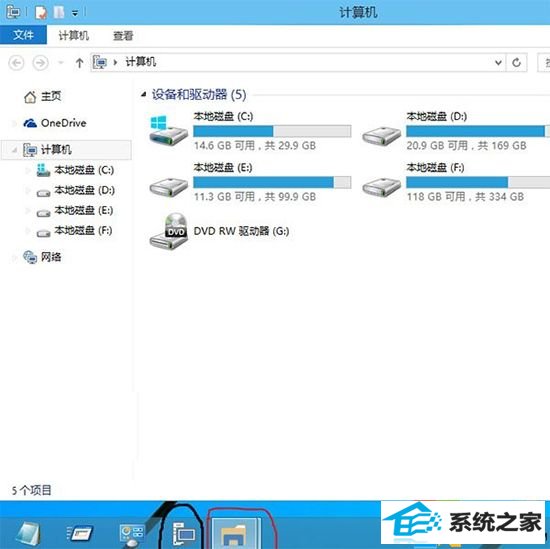Open the Customize Quick Access Toolbar dropdown
This screenshot has width=550, height=549.
(75, 13)
